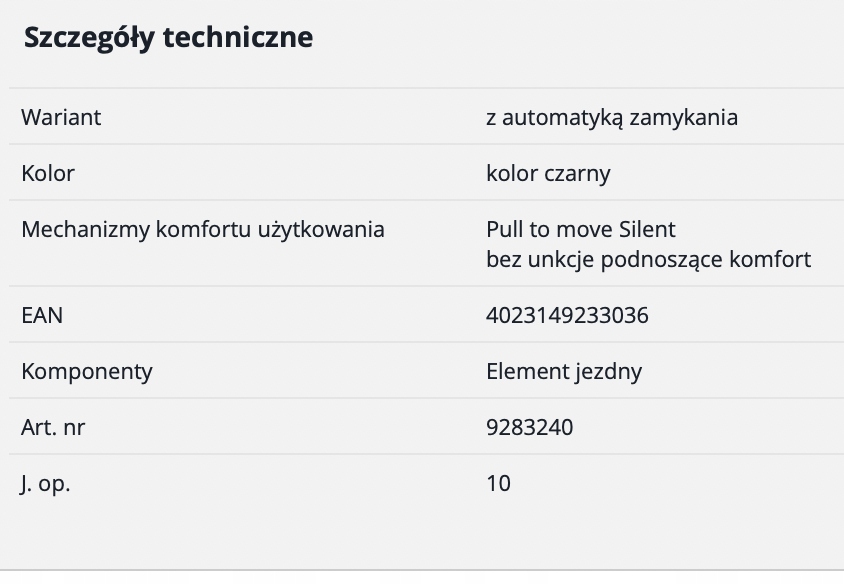Image resolution: width=844 pixels, height=584 pixels.
Task: Click the "Mechanizmy komfortu użytkowania" label
Action: (x=203, y=229)
